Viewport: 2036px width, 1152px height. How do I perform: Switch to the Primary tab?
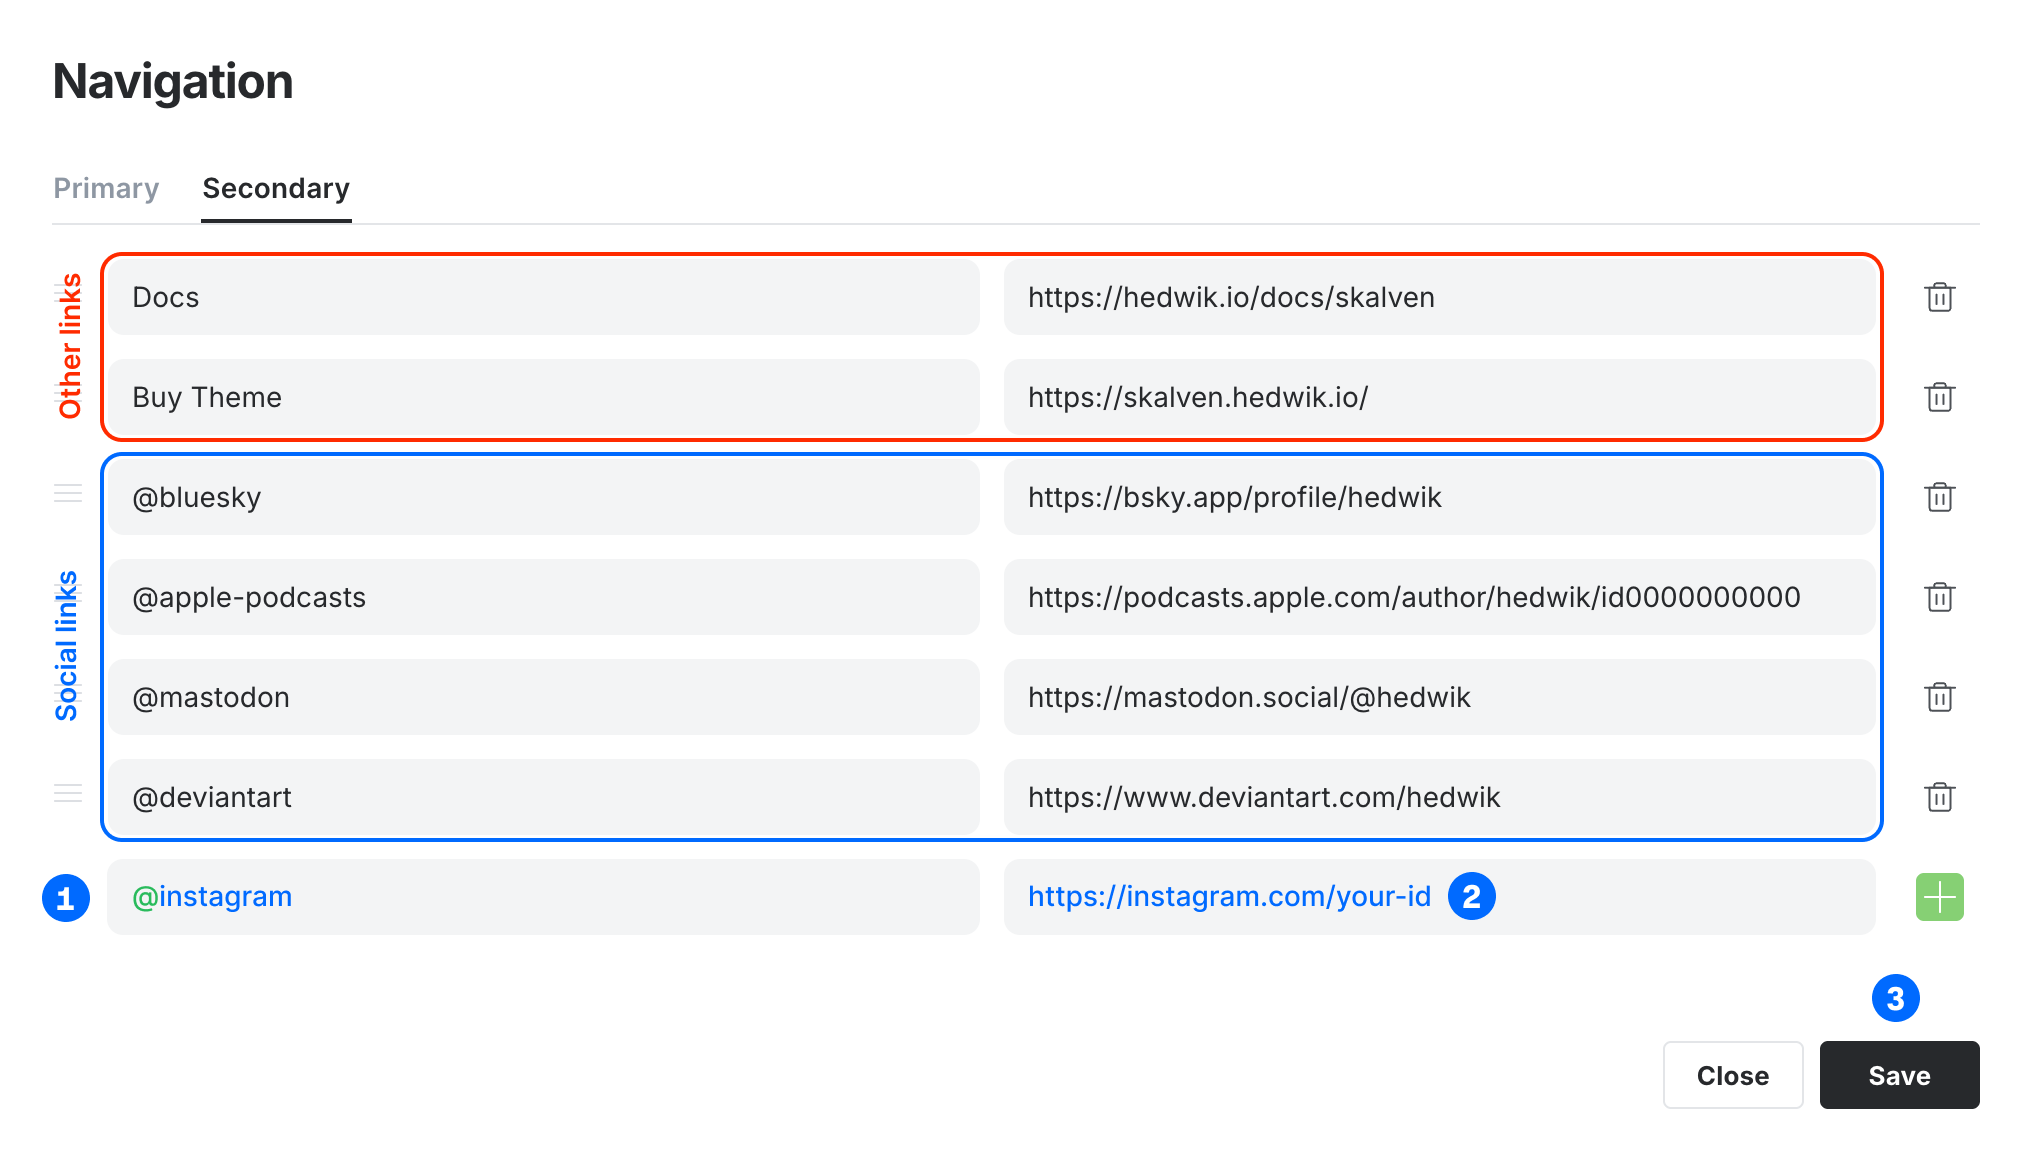coord(106,189)
